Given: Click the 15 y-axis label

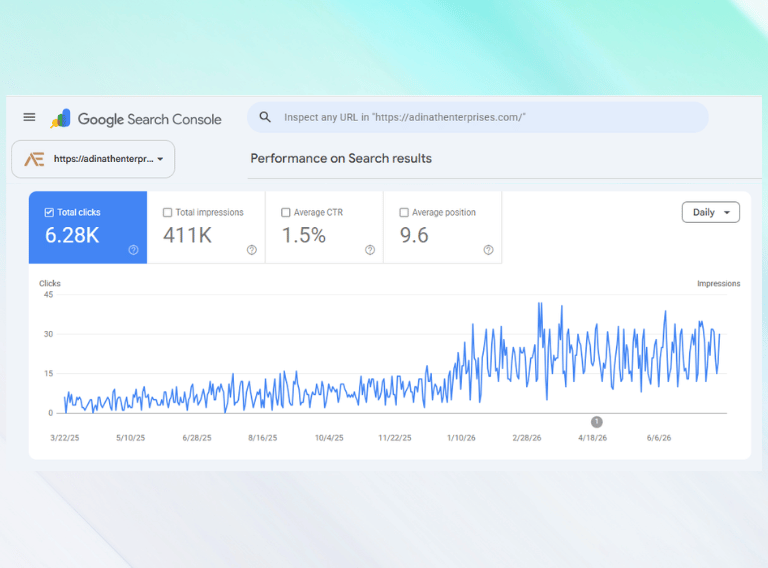Looking at the screenshot, I should pyautogui.click(x=48, y=374).
